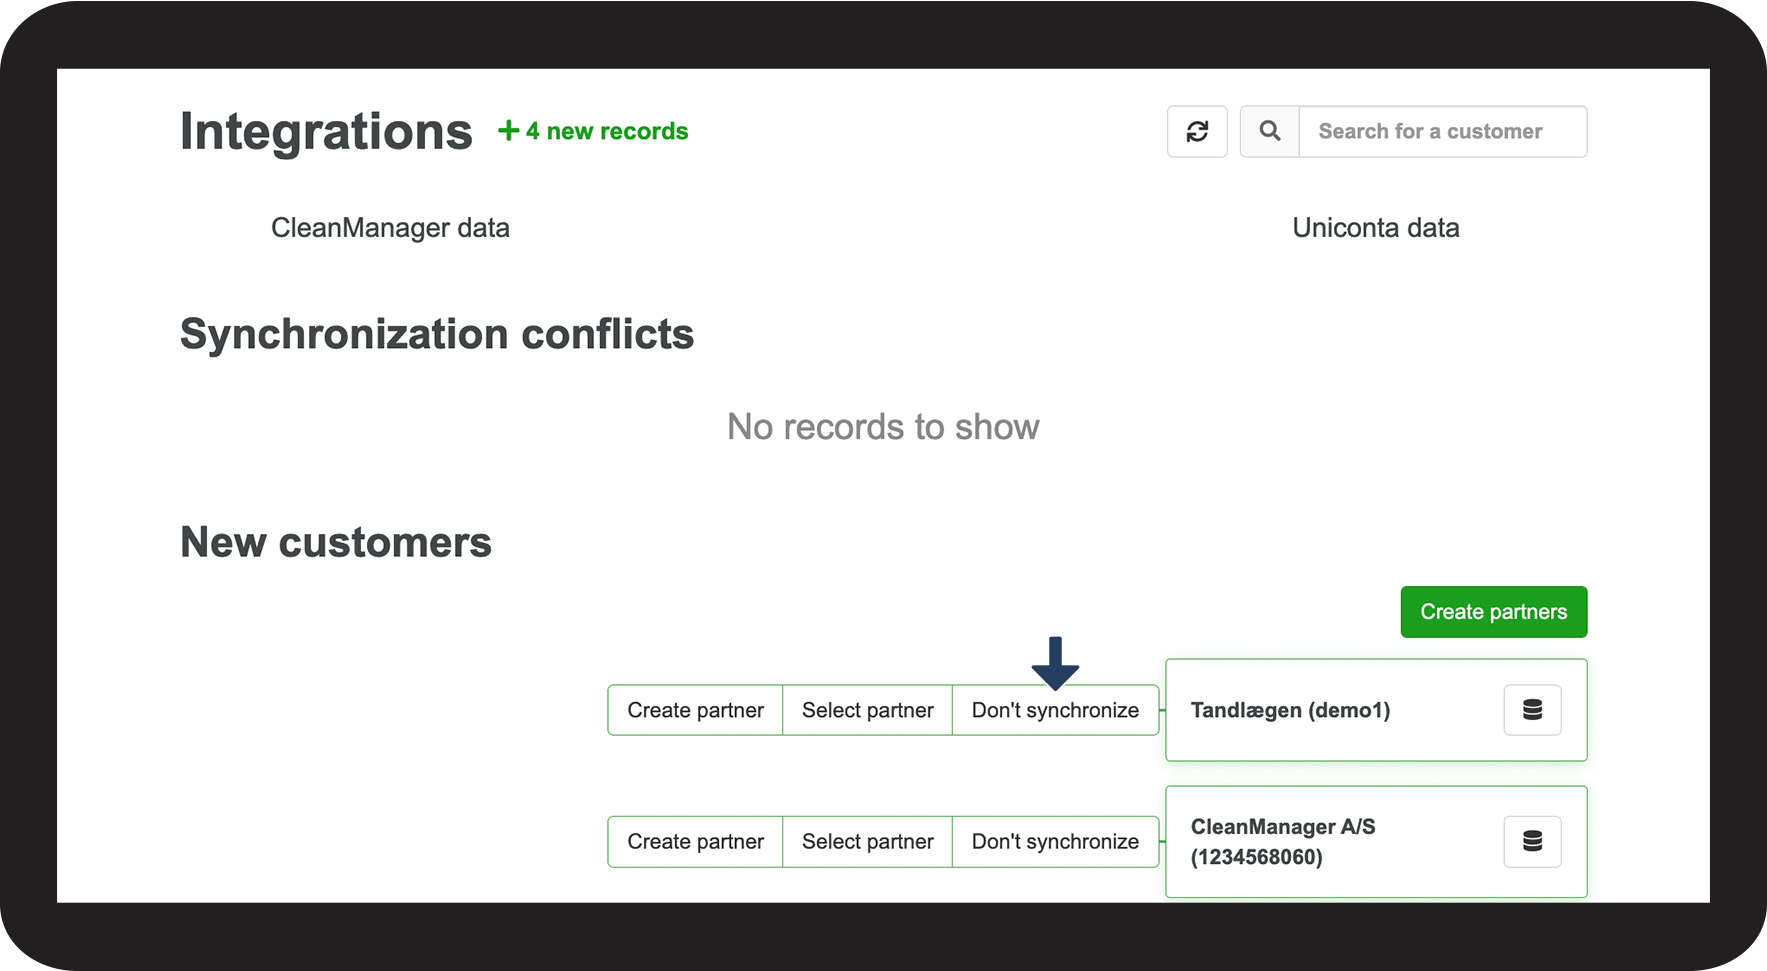
Task: Click the No records to show message
Action: click(x=883, y=427)
